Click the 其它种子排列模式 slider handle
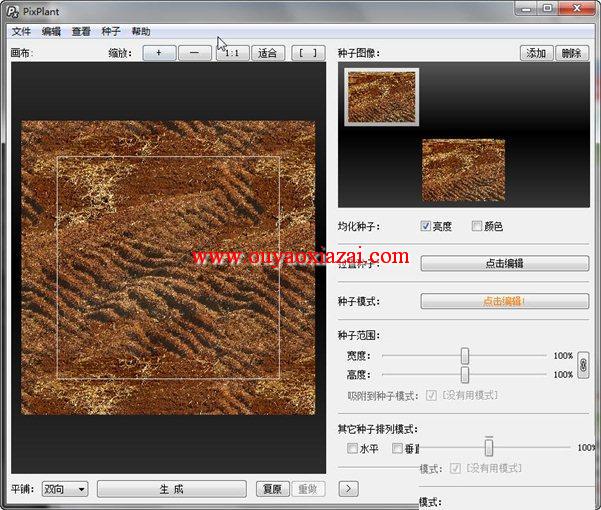This screenshot has height=510, width=601. coord(489,447)
